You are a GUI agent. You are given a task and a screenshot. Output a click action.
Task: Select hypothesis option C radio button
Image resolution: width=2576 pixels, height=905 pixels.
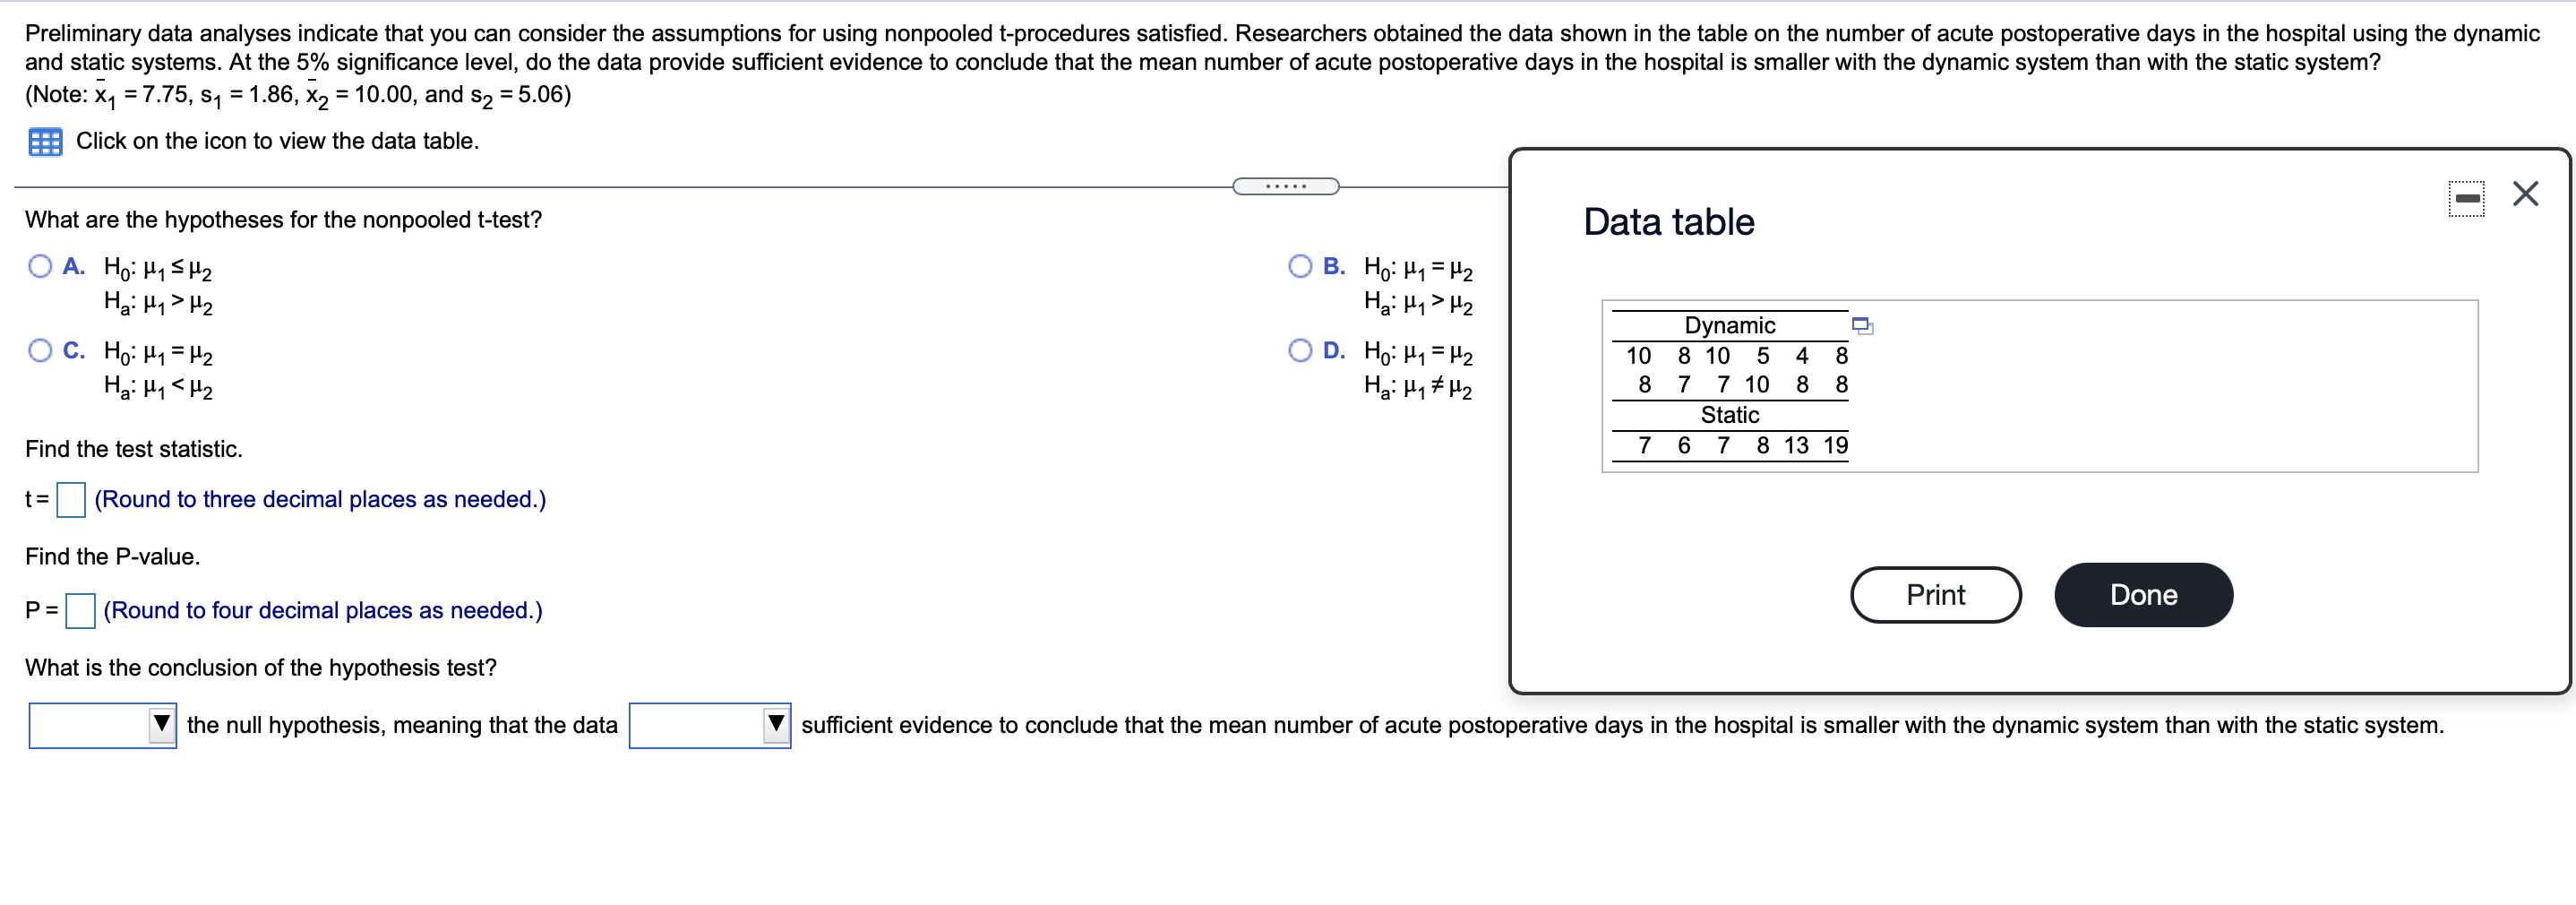[x=40, y=350]
